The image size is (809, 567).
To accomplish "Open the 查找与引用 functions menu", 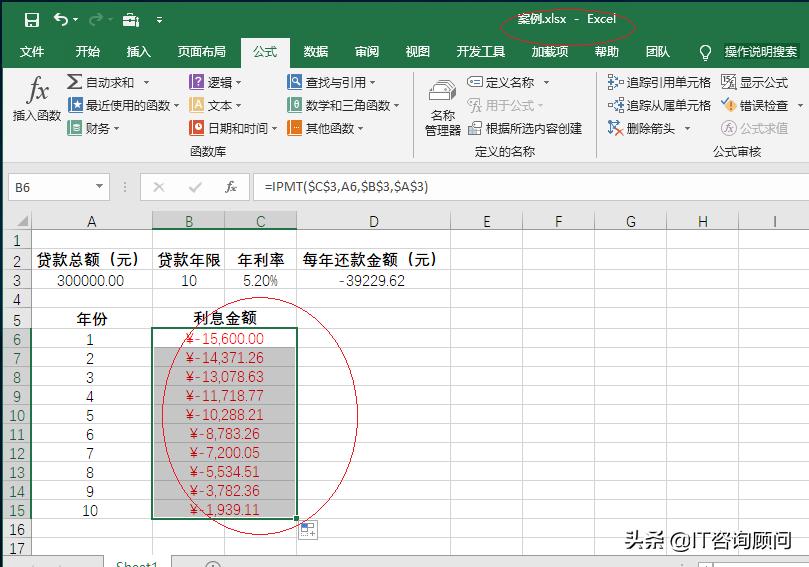I will click(x=331, y=83).
